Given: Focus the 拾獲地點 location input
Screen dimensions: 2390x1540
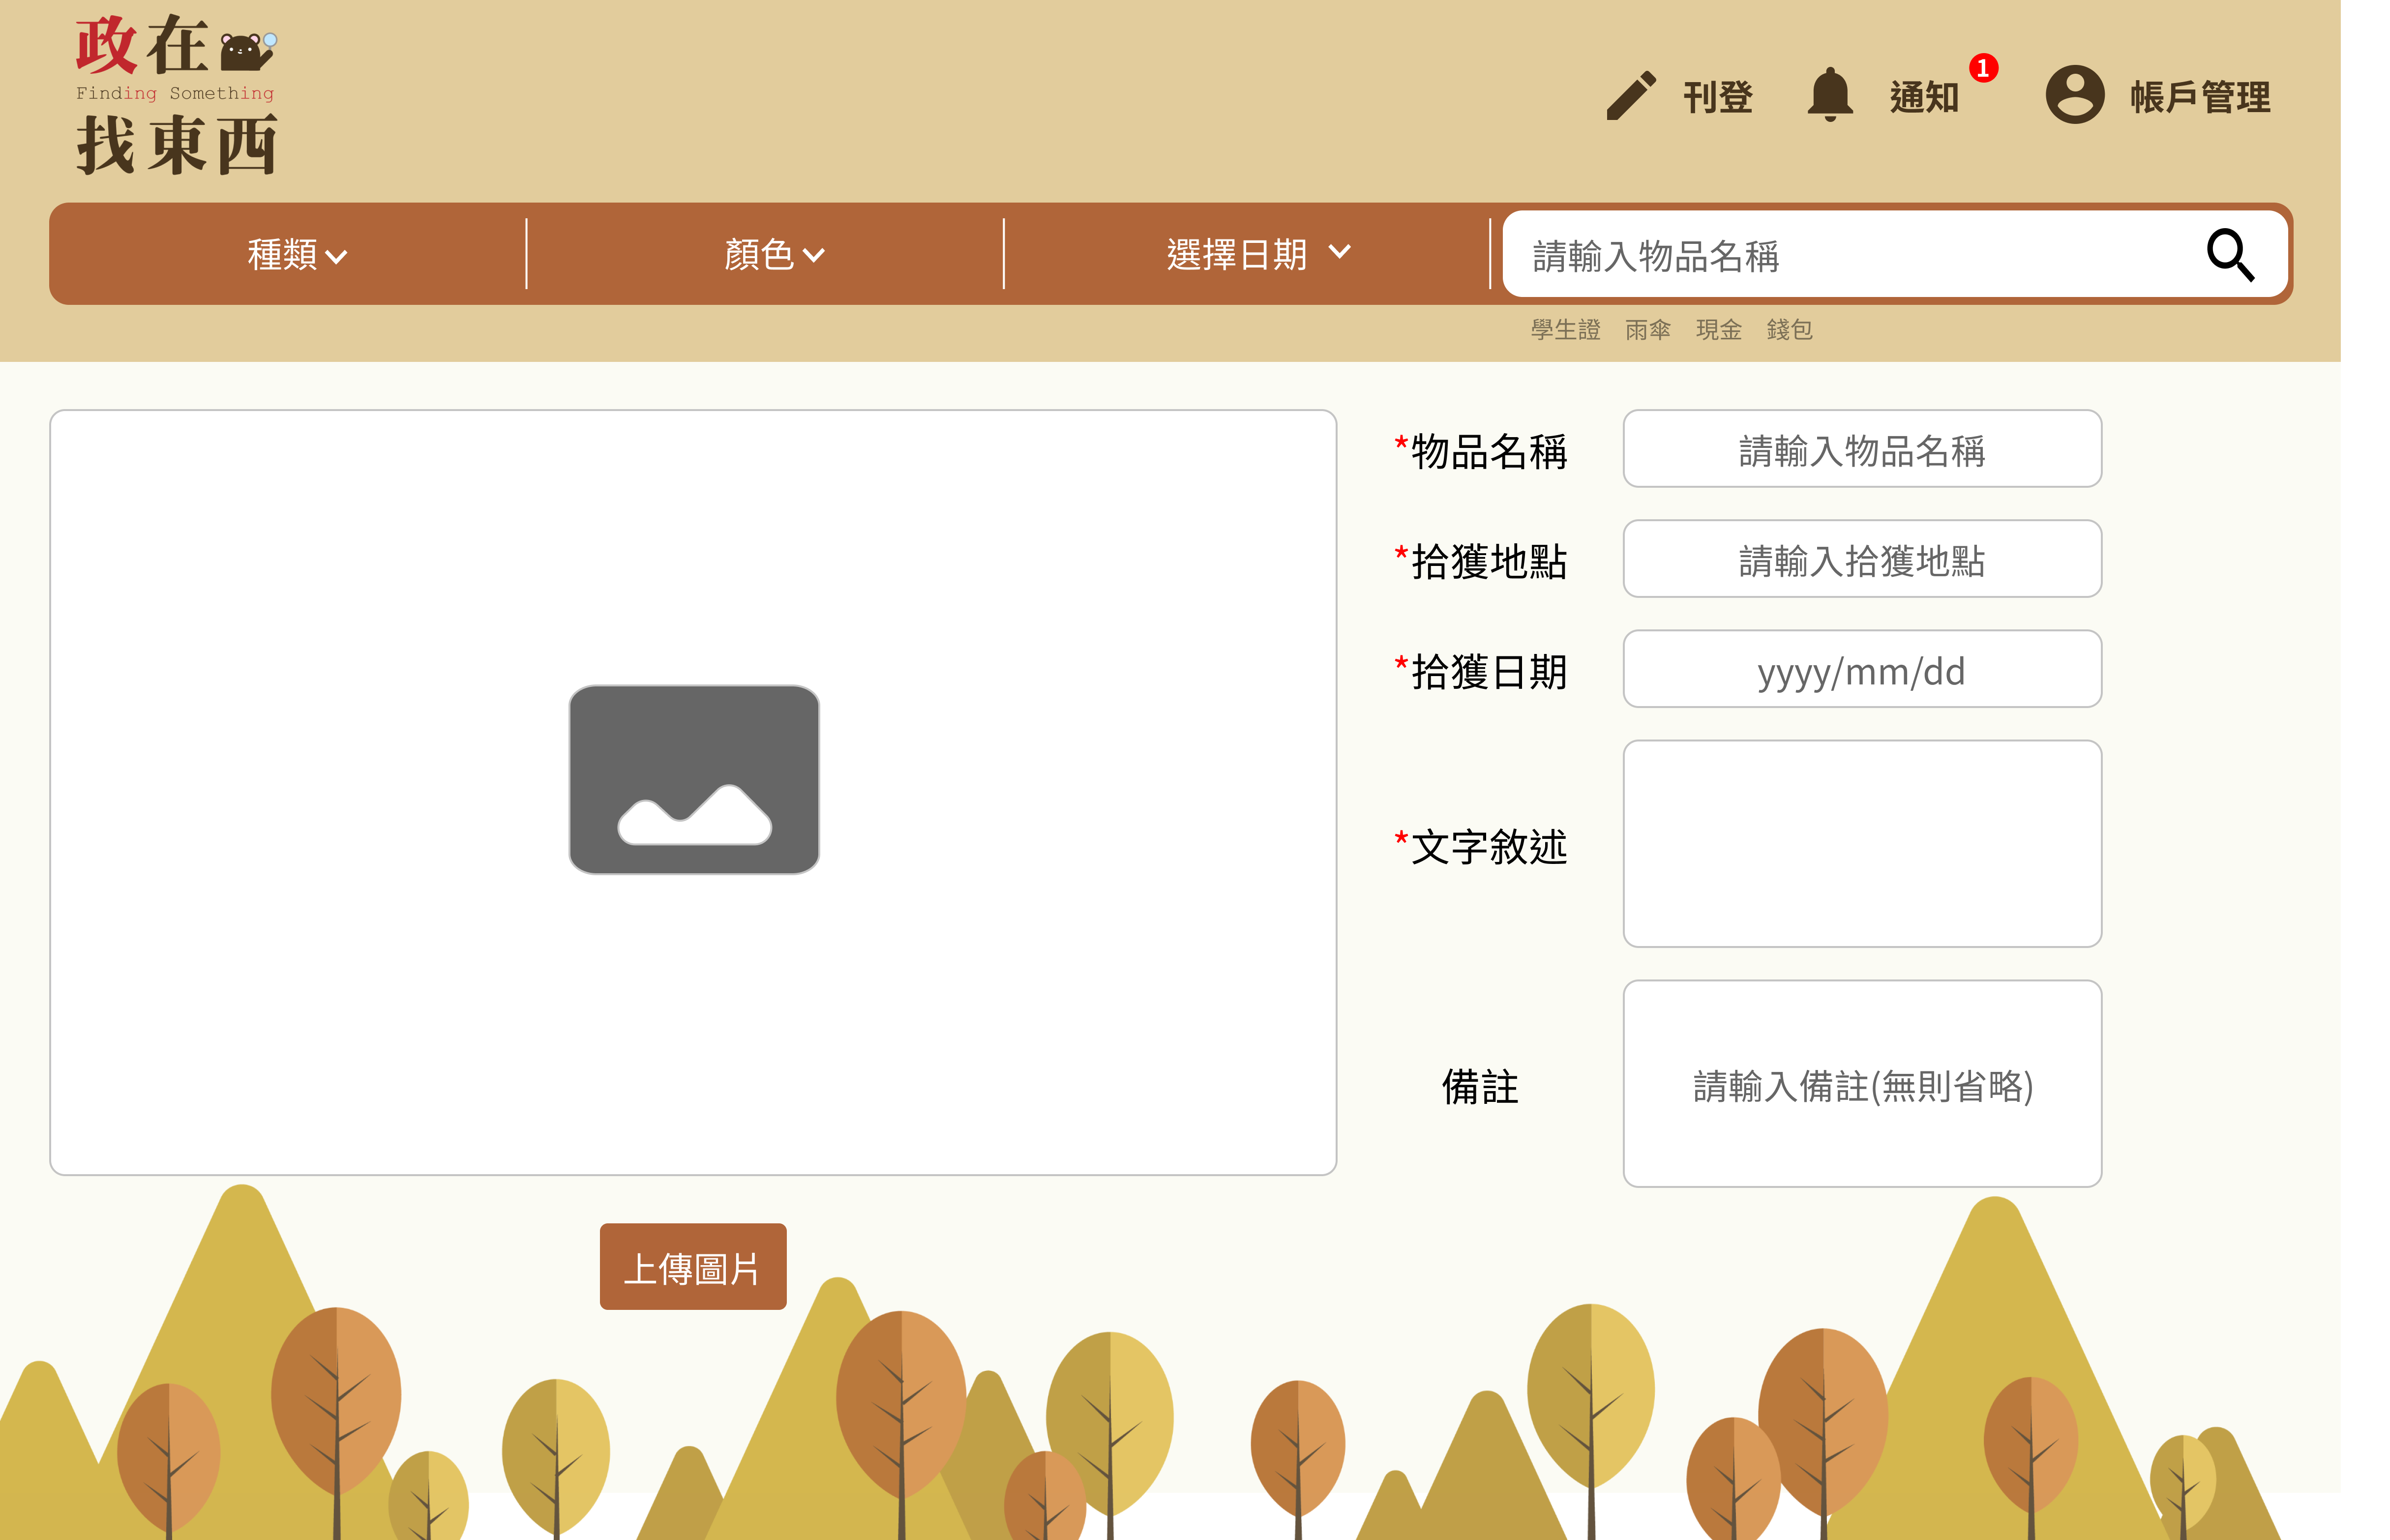Looking at the screenshot, I should pyautogui.click(x=1862, y=559).
